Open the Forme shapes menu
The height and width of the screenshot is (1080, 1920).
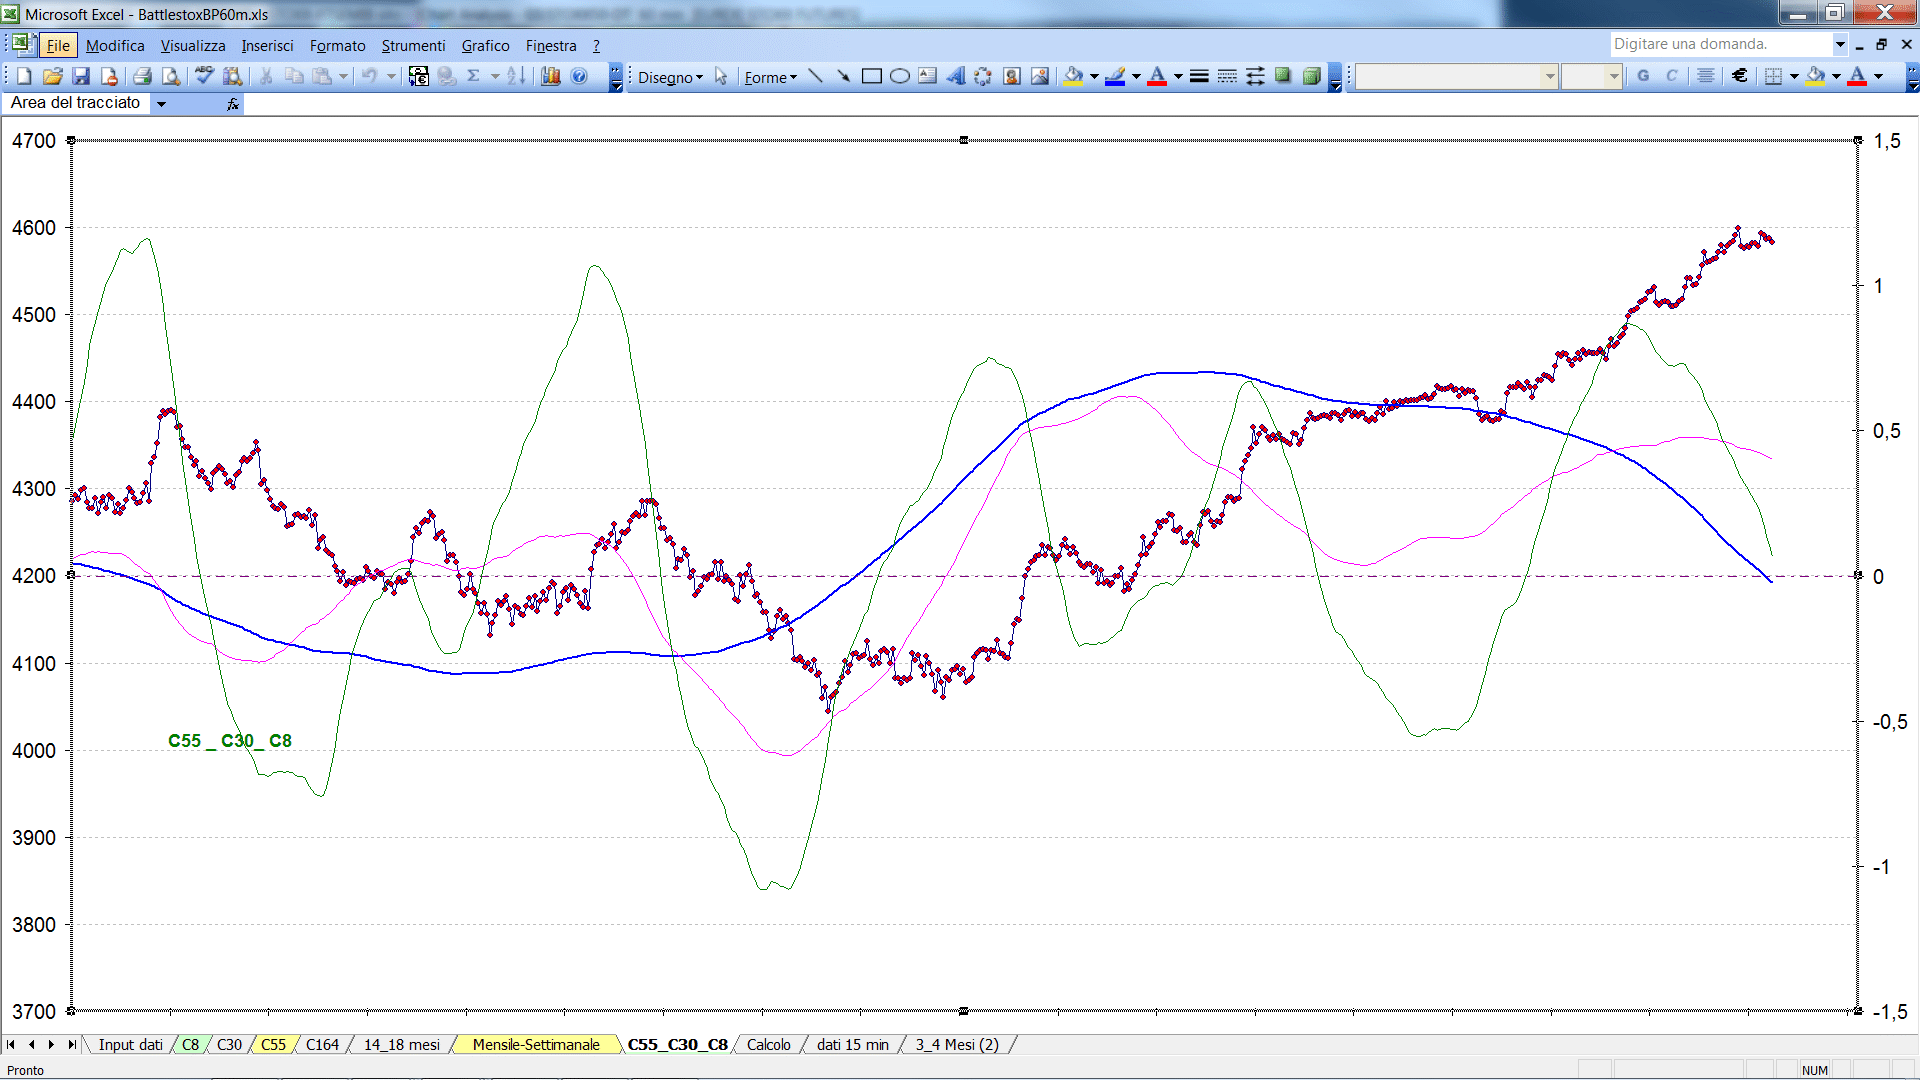coord(770,77)
